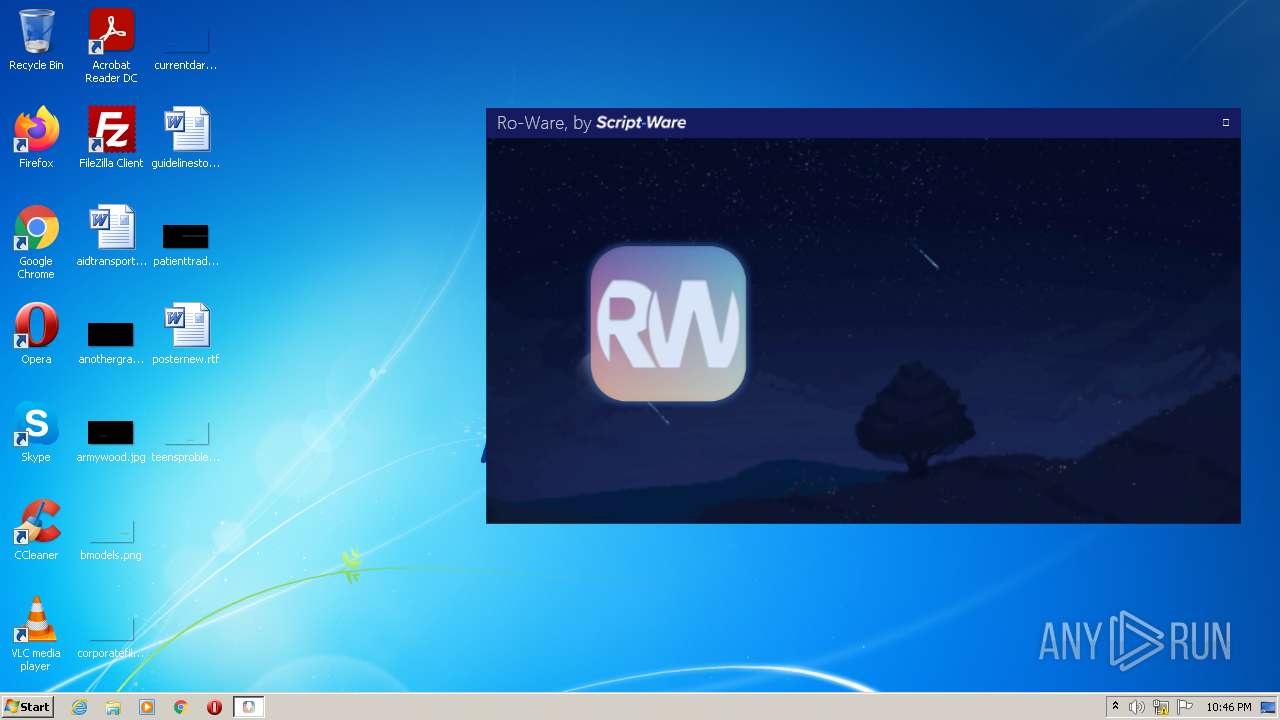
Task: Open Windows Explorer folder in taskbar
Action: (113, 707)
